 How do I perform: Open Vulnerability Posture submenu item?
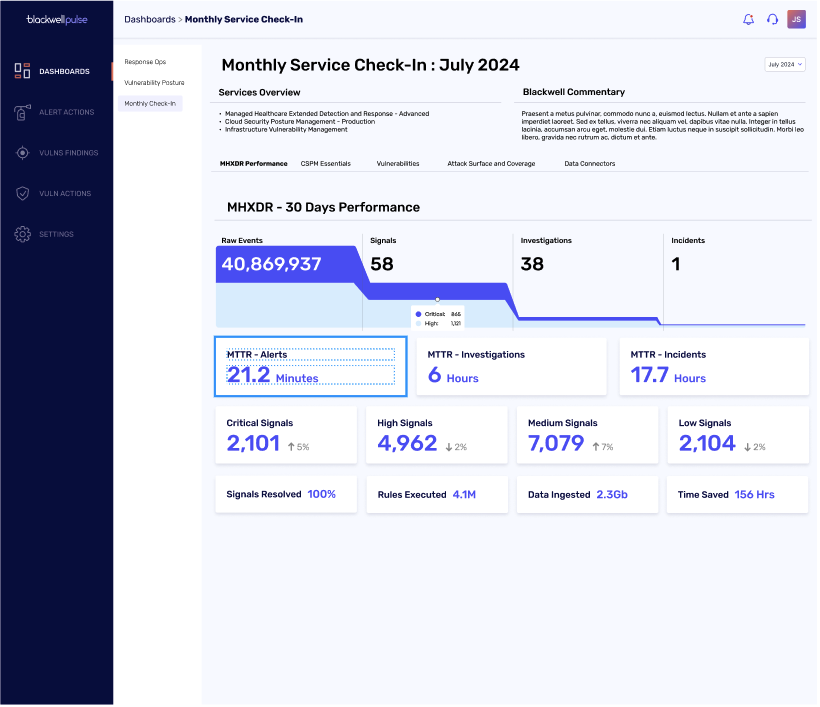tap(154, 83)
